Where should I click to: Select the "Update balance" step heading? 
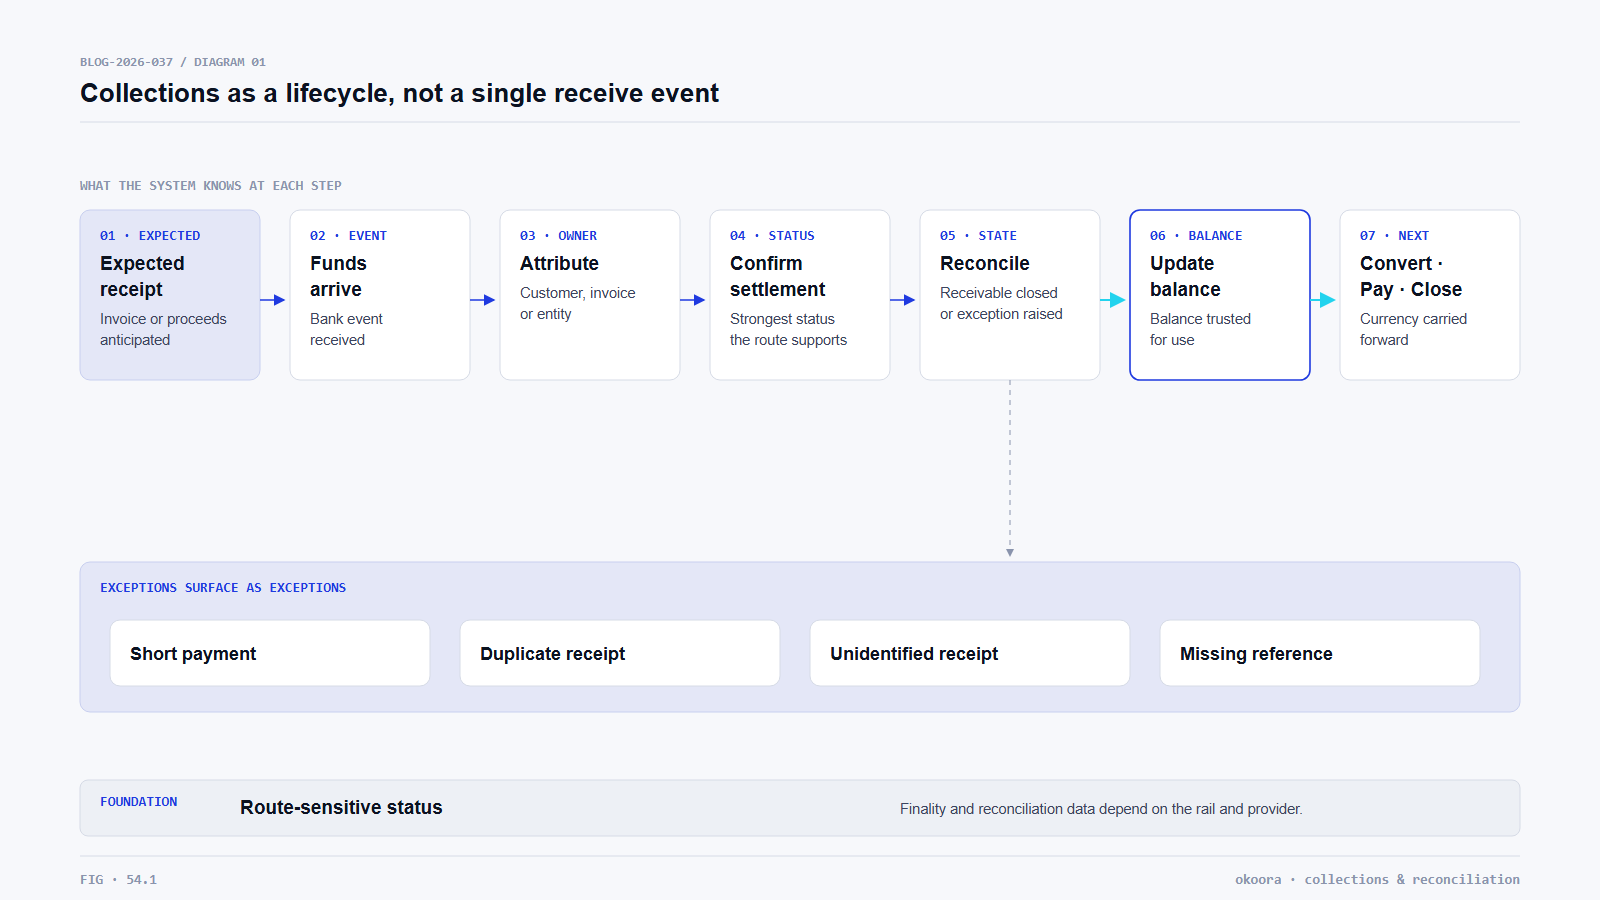coord(1185,276)
